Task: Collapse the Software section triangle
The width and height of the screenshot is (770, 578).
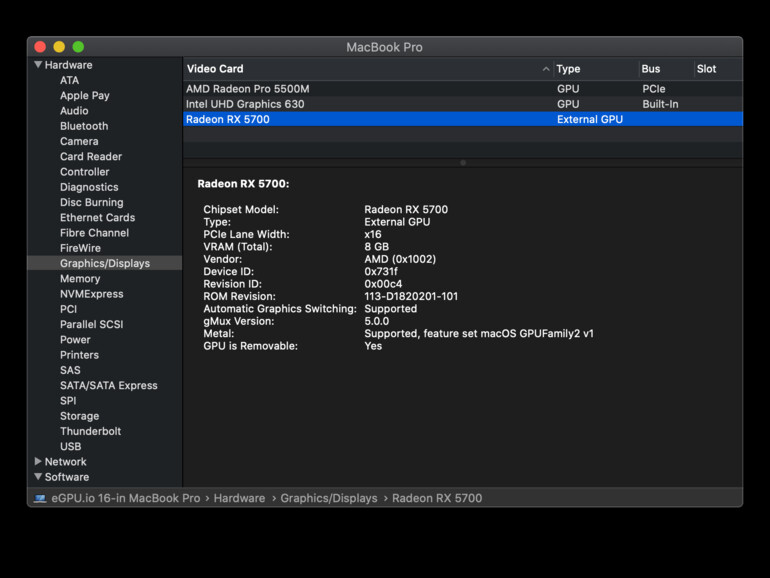Action: pos(38,476)
